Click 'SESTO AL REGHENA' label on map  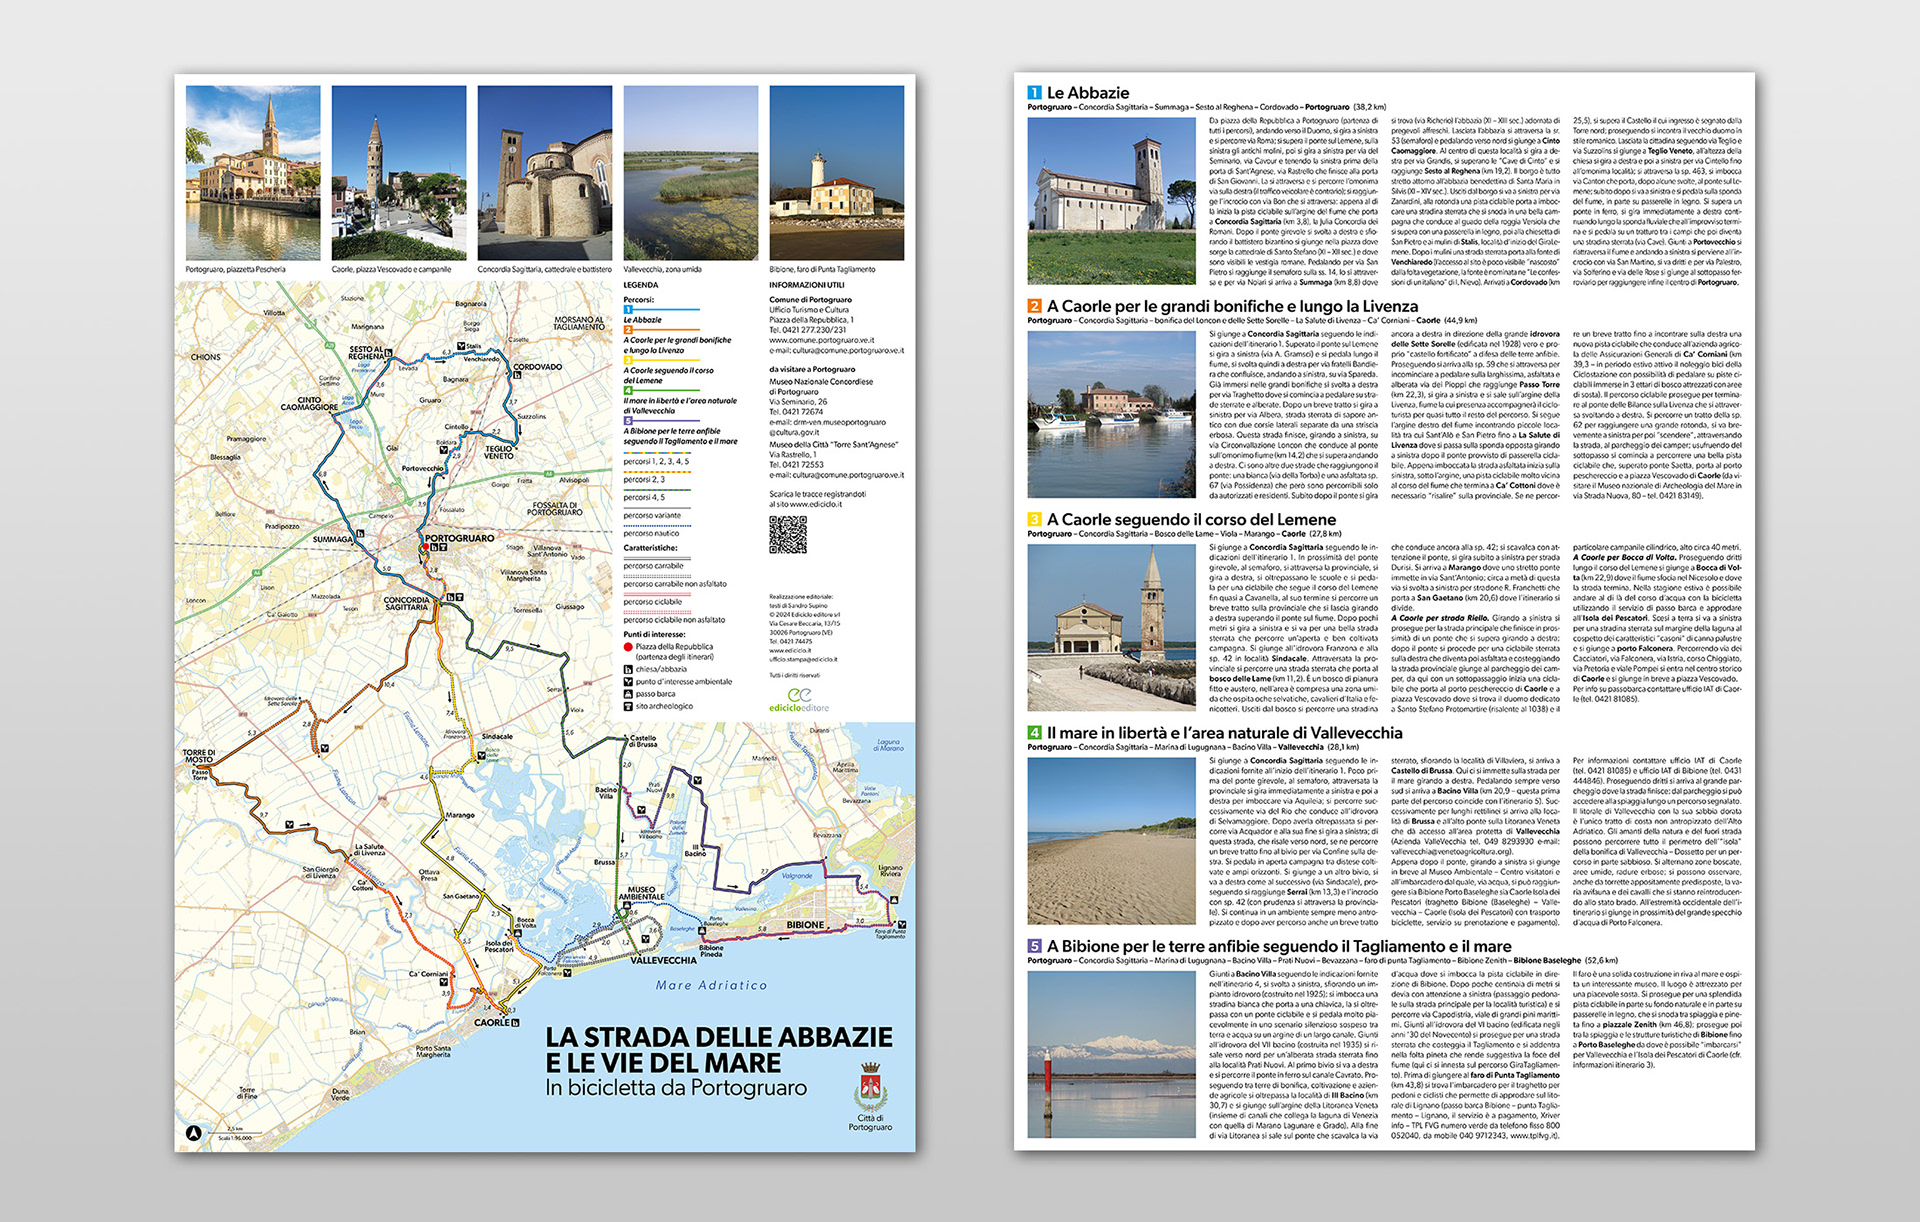pos(366,353)
